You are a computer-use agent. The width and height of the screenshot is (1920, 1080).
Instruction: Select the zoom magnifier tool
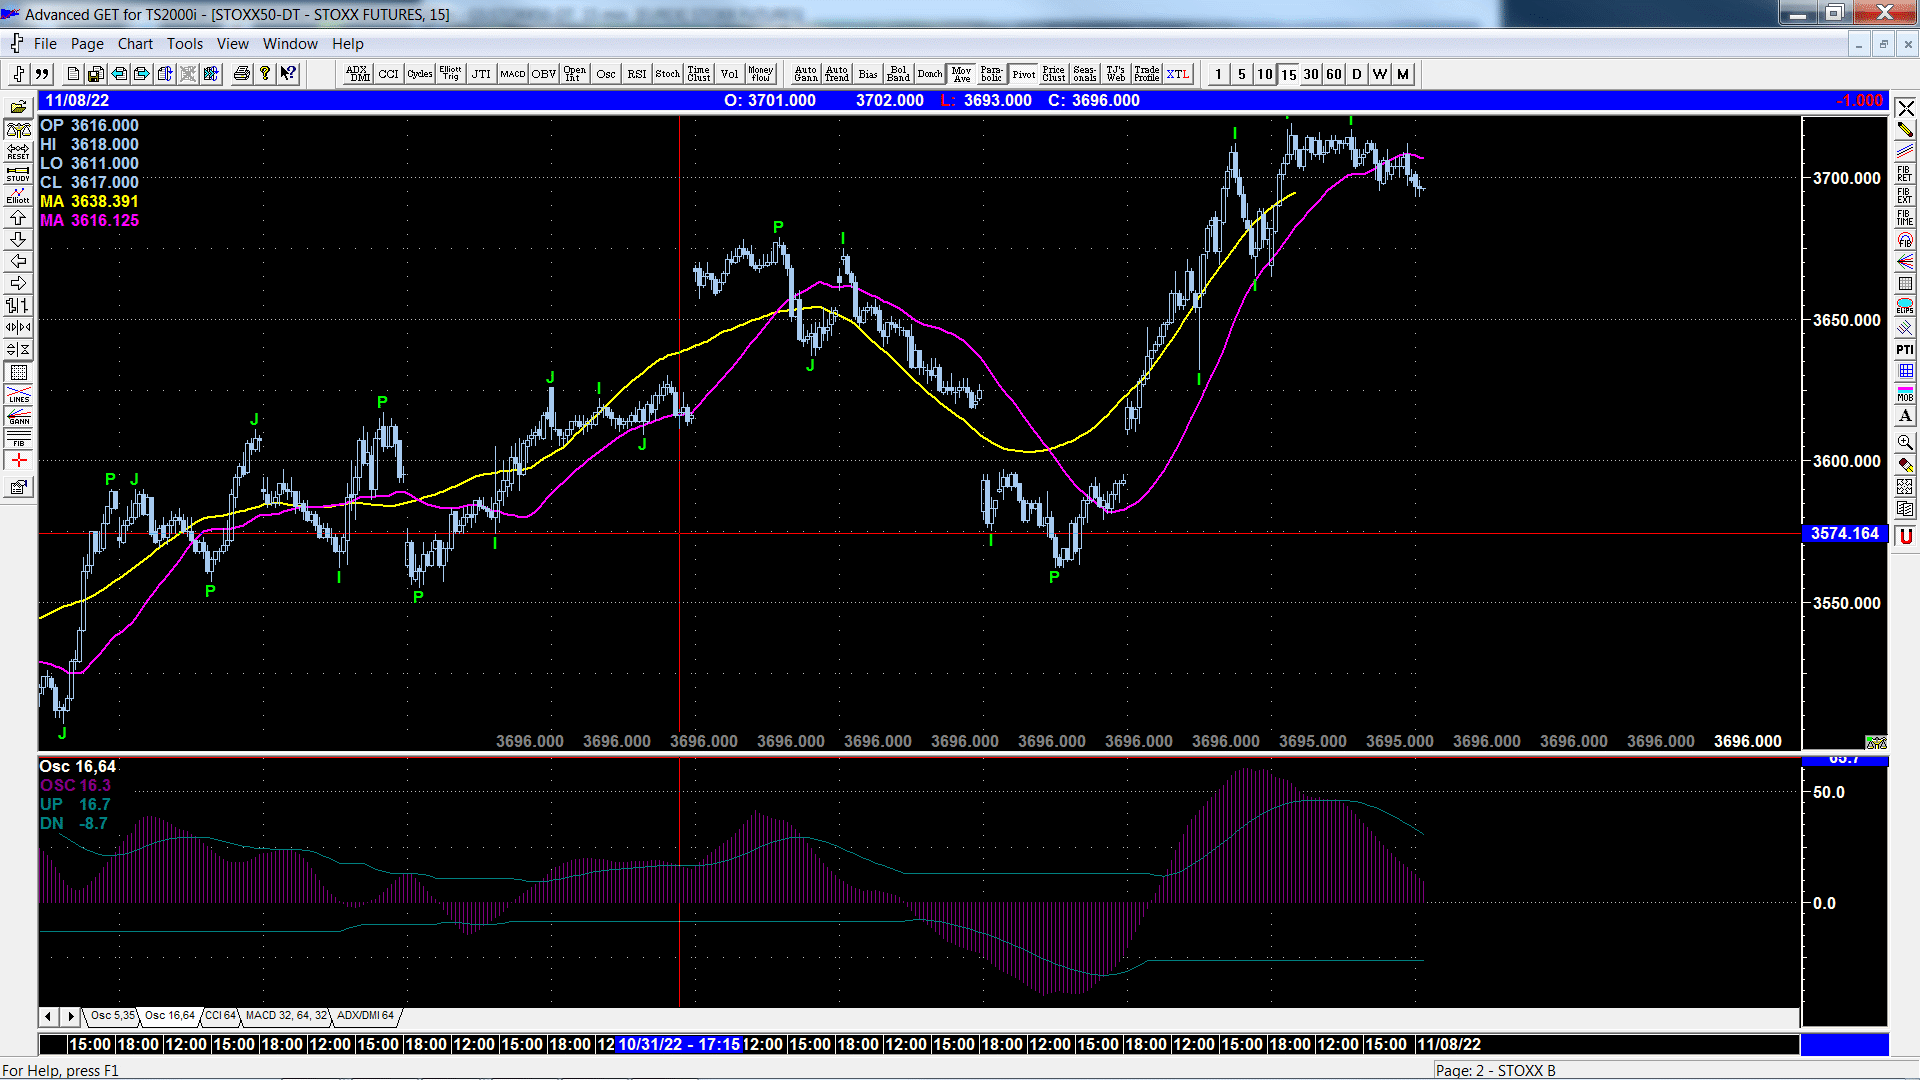click(1905, 442)
